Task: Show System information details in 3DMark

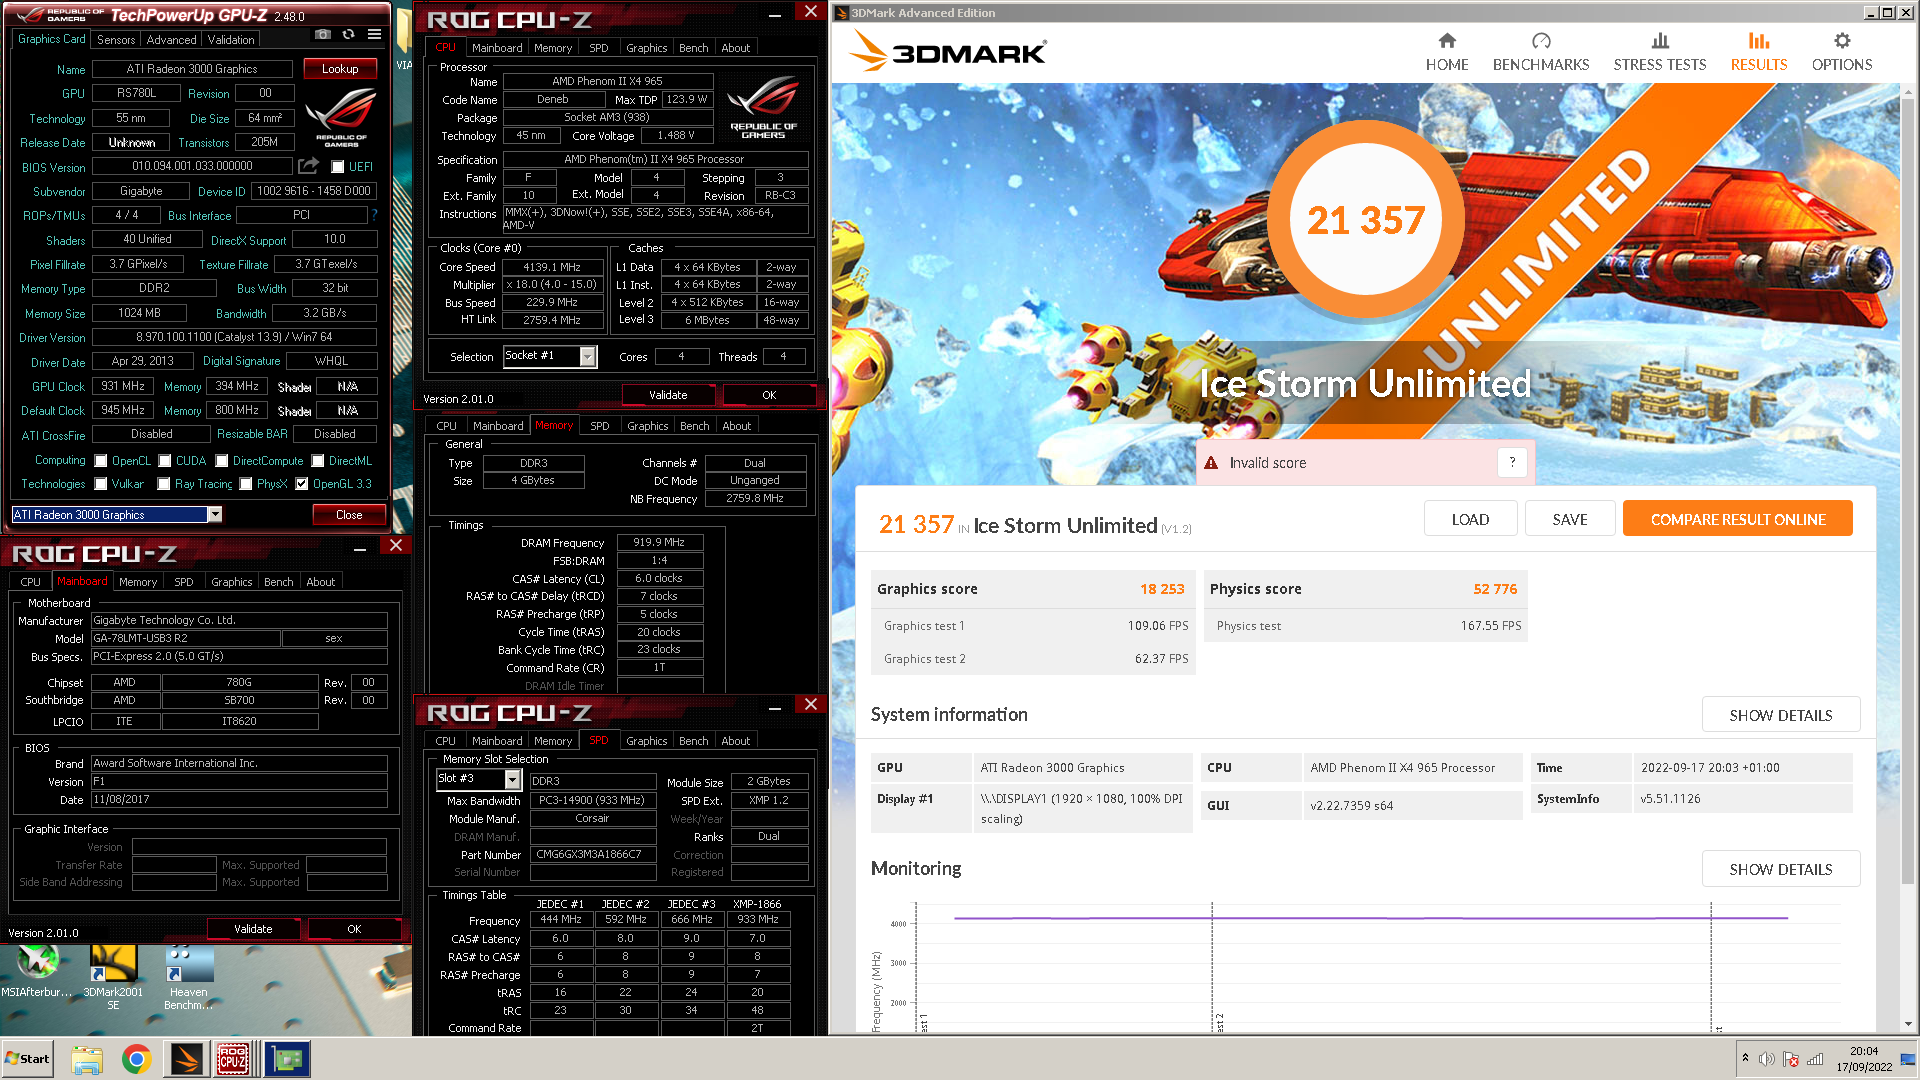Action: (x=1781, y=715)
